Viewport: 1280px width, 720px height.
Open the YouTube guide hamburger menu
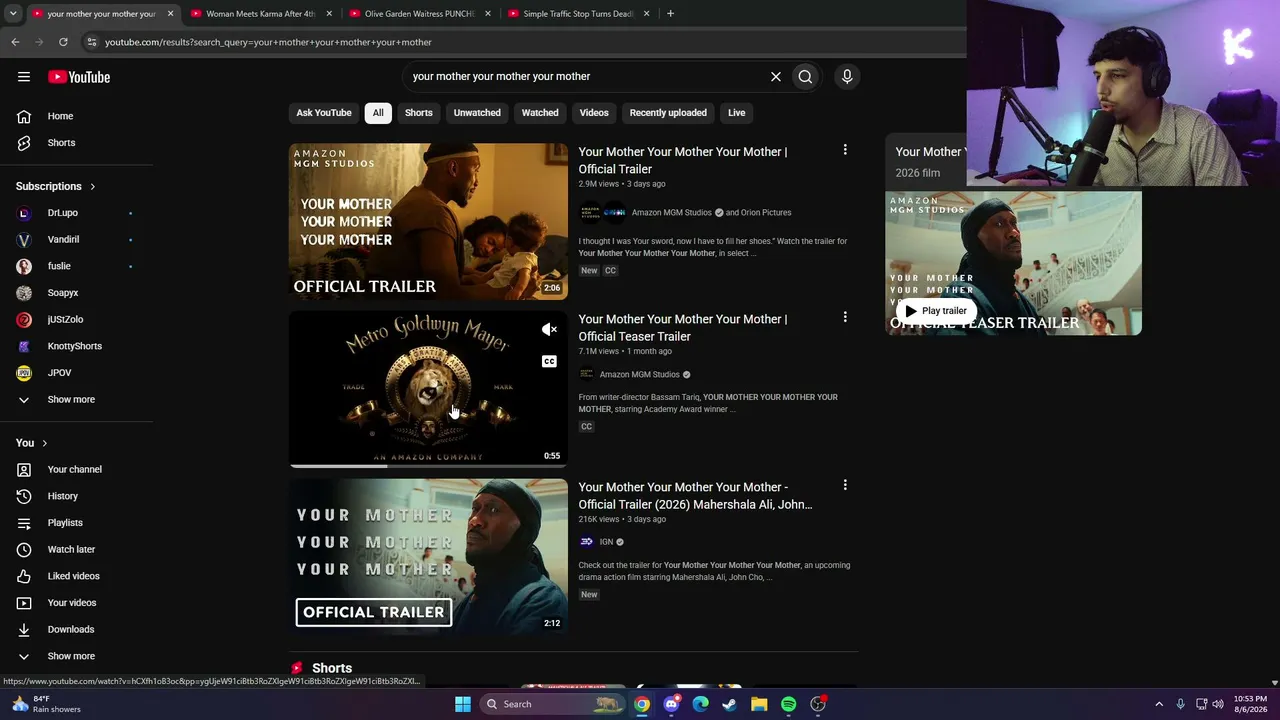point(24,77)
